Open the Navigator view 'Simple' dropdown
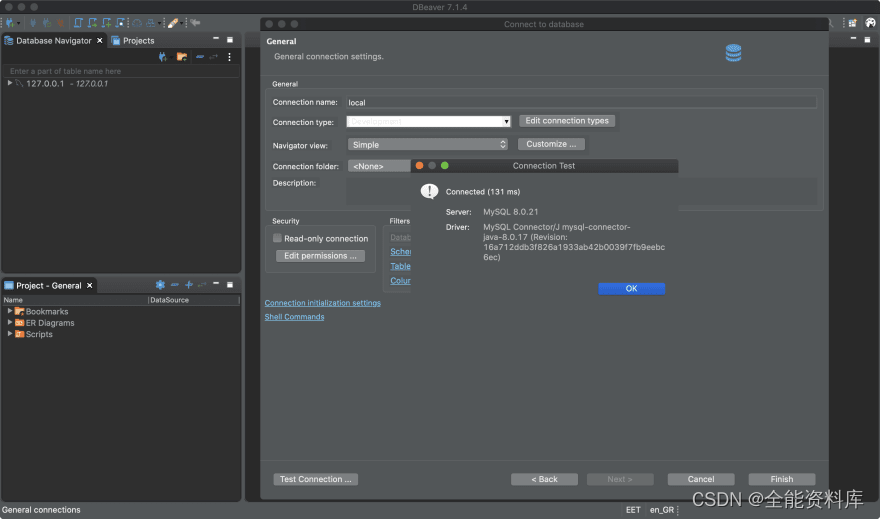Image resolution: width=880 pixels, height=519 pixels. [428, 144]
